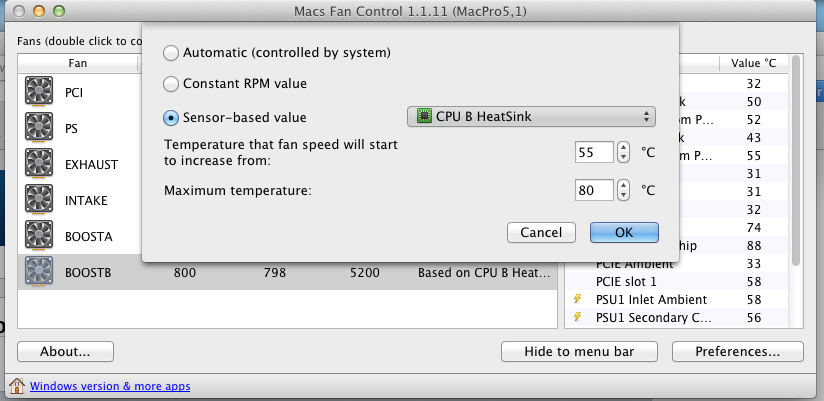The height and width of the screenshot is (401, 824).
Task: Click the maximum temperature stepper arrows
Action: pyautogui.click(x=623, y=190)
